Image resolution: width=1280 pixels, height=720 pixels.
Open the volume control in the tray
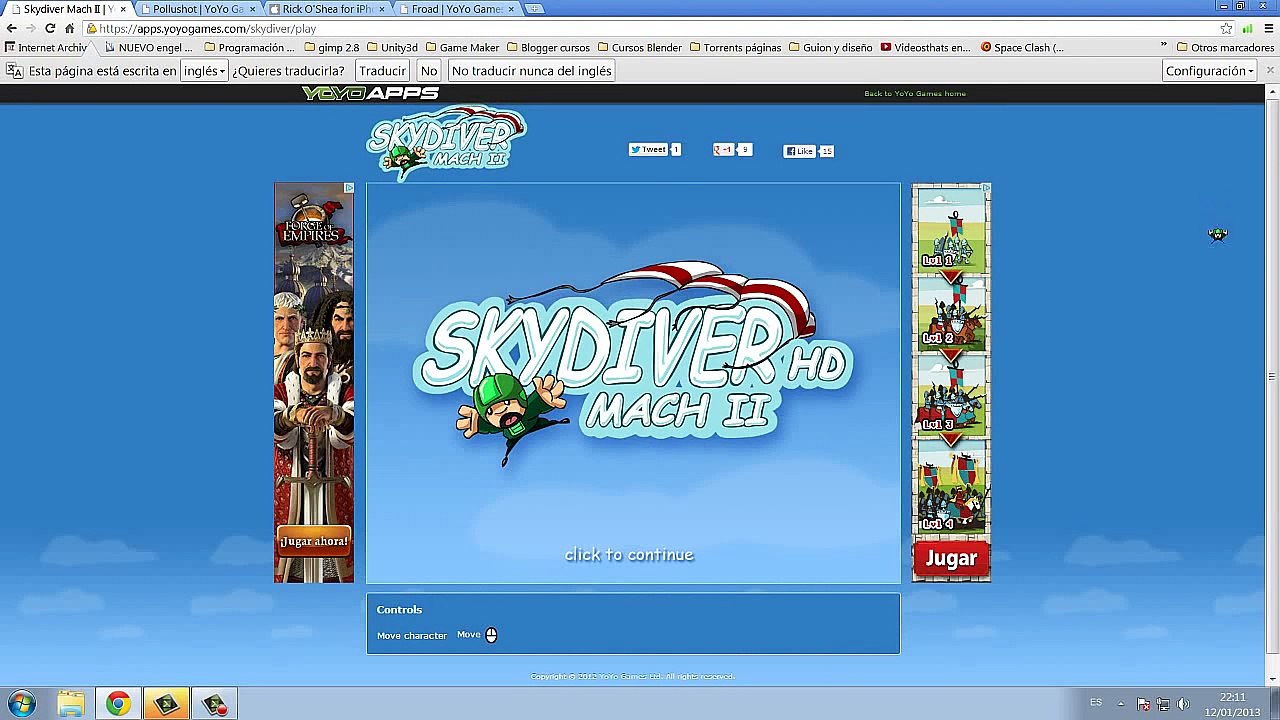coord(1184,704)
